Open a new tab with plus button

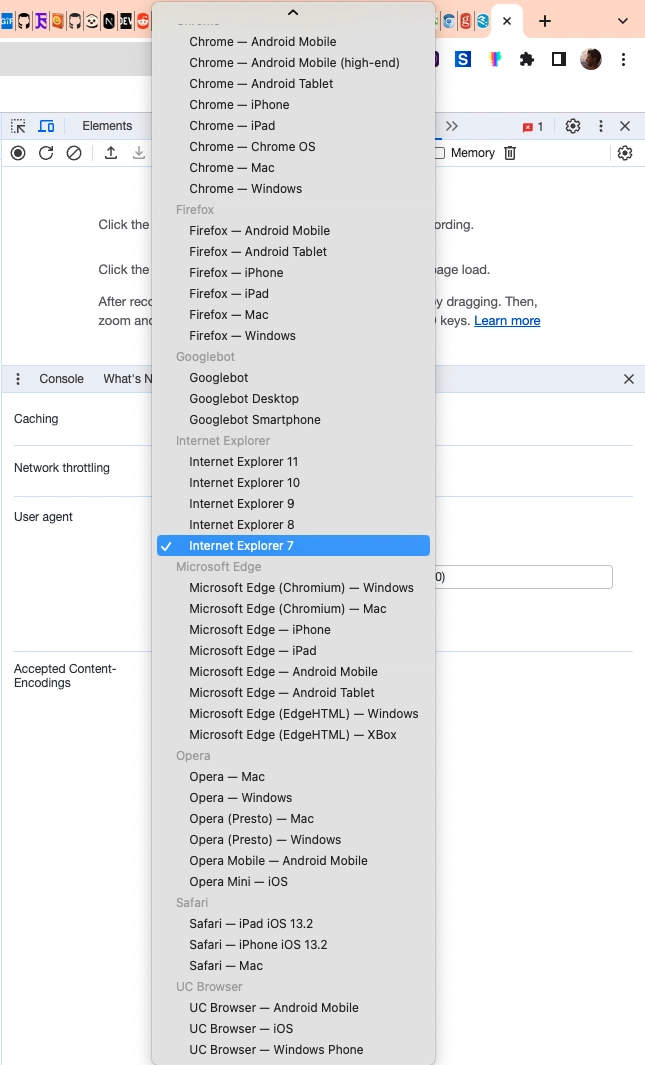pos(545,22)
